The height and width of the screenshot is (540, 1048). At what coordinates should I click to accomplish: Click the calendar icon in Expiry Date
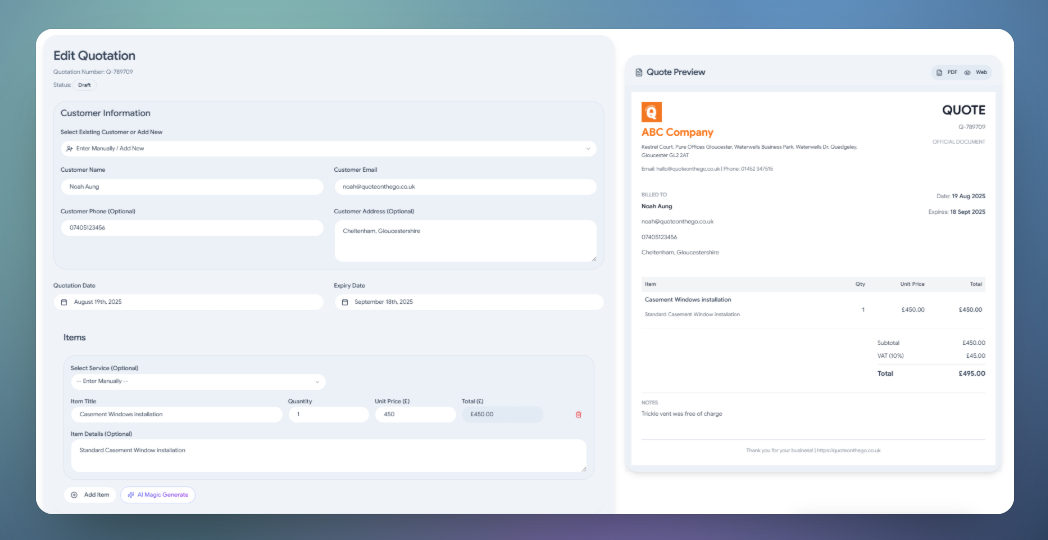(345, 302)
